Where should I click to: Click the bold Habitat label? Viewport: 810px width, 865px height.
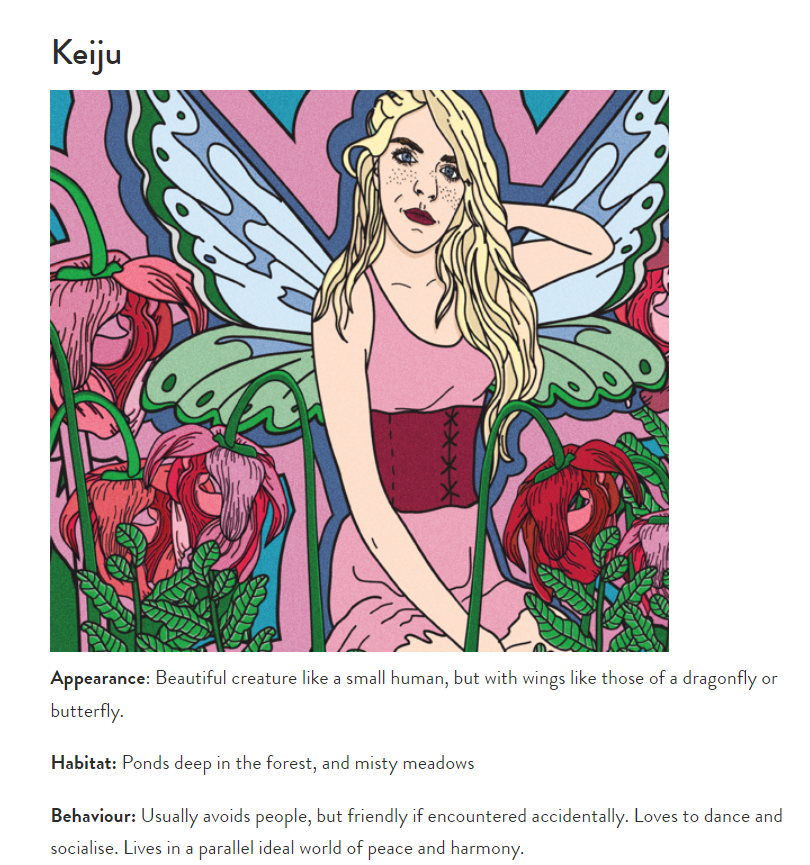(x=84, y=763)
